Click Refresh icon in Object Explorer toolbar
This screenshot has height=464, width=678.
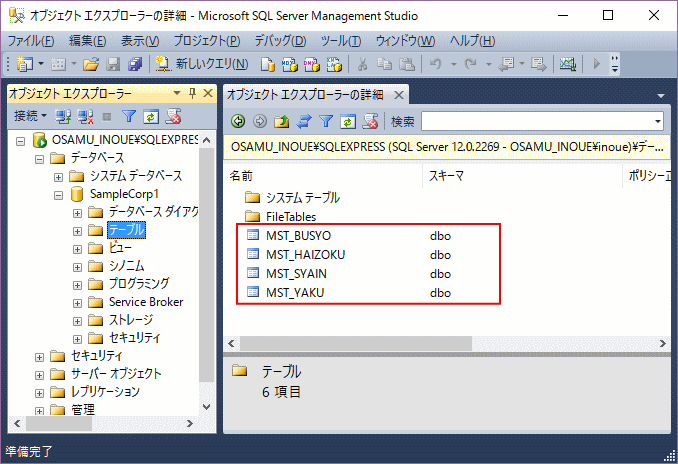coord(151,116)
